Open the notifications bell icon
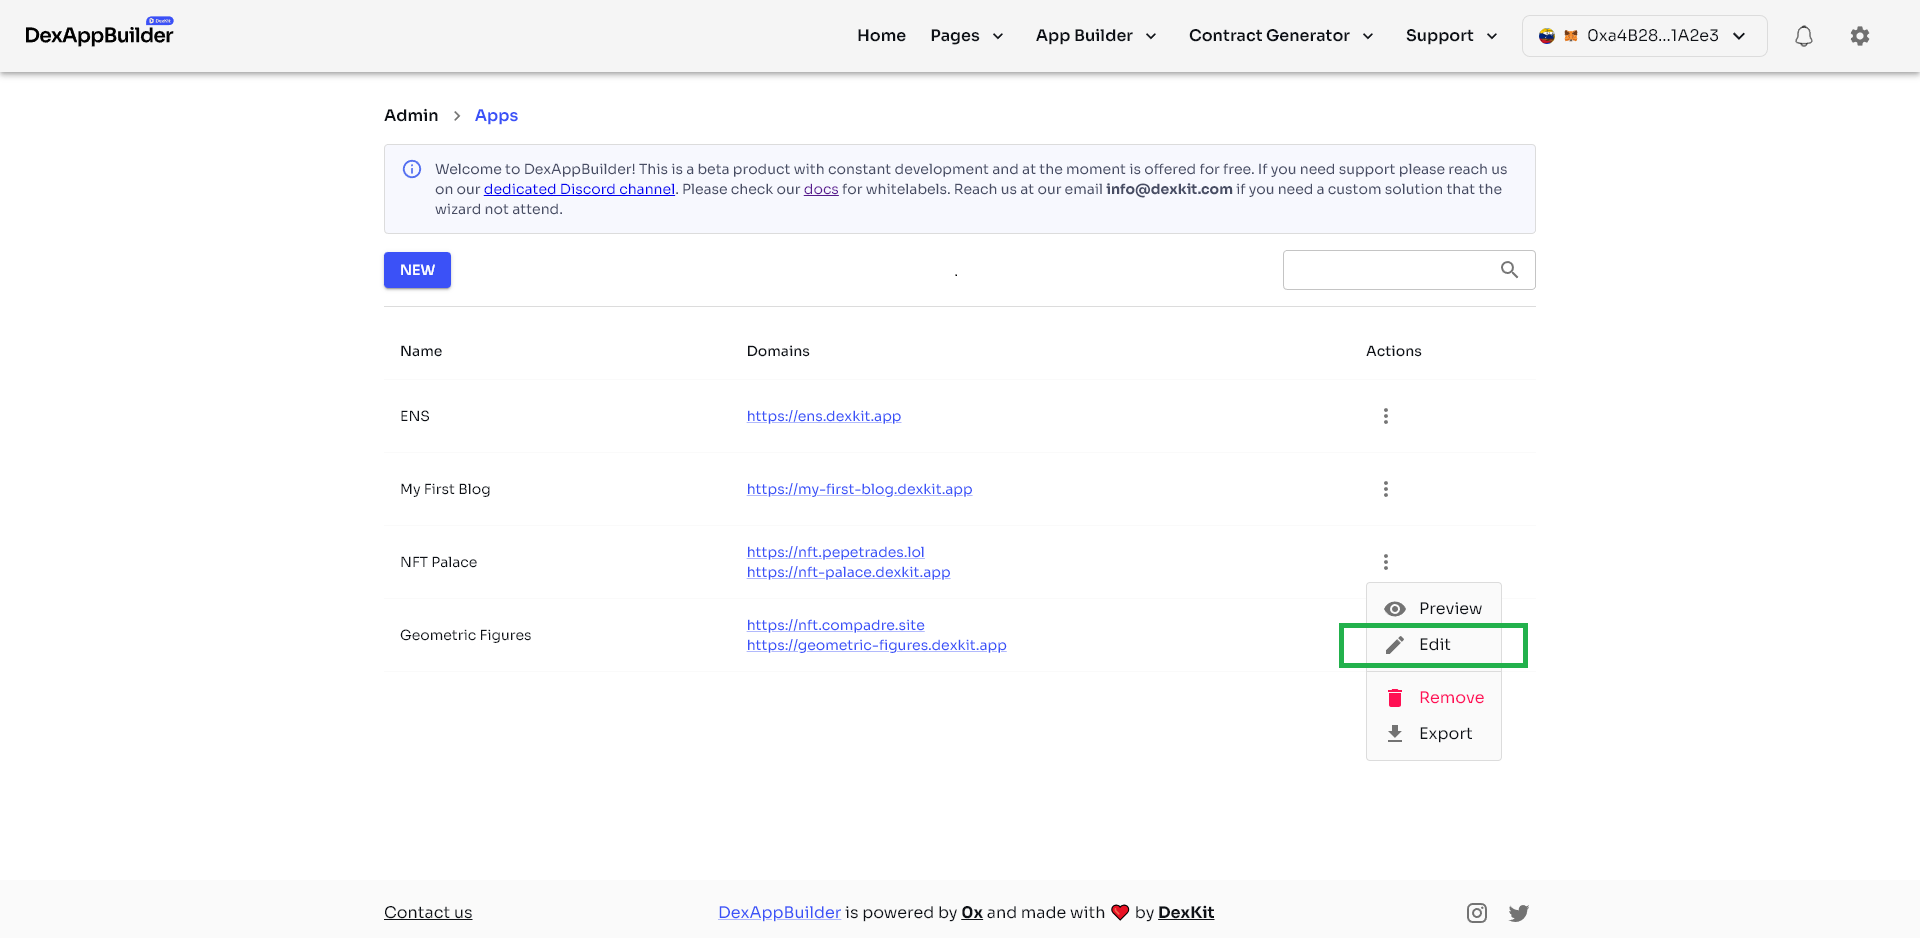Screen dimensions: 1920x938 click(x=1803, y=36)
